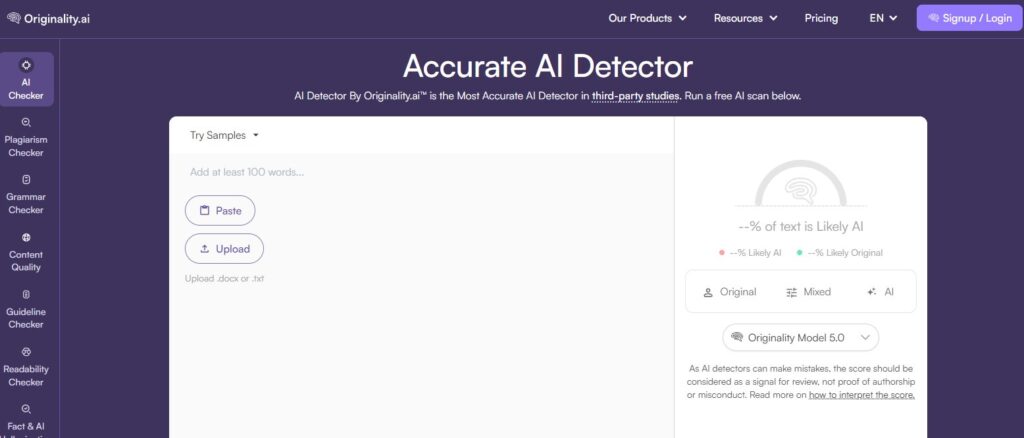
Task: Click the sparkle icon beside AI
Action: coord(872,292)
